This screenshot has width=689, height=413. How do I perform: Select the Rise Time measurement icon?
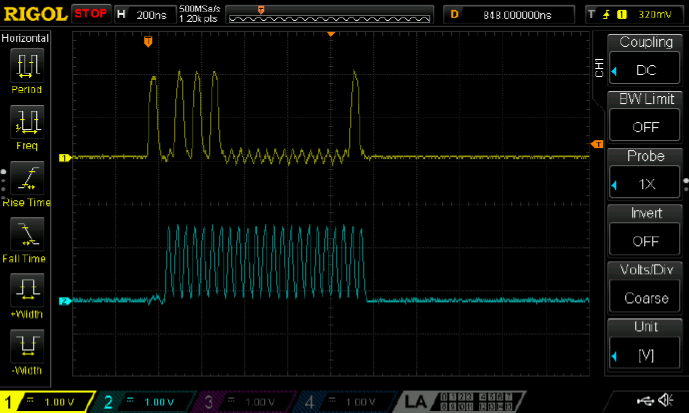pos(27,178)
